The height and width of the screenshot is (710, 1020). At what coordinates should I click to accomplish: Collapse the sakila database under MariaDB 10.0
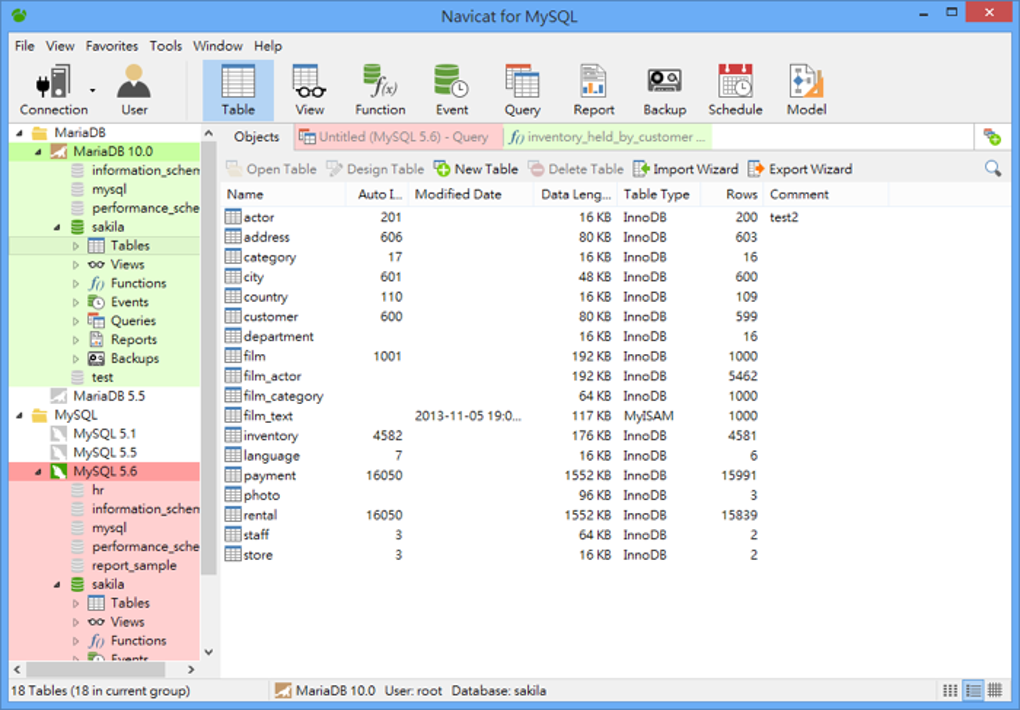(x=57, y=227)
